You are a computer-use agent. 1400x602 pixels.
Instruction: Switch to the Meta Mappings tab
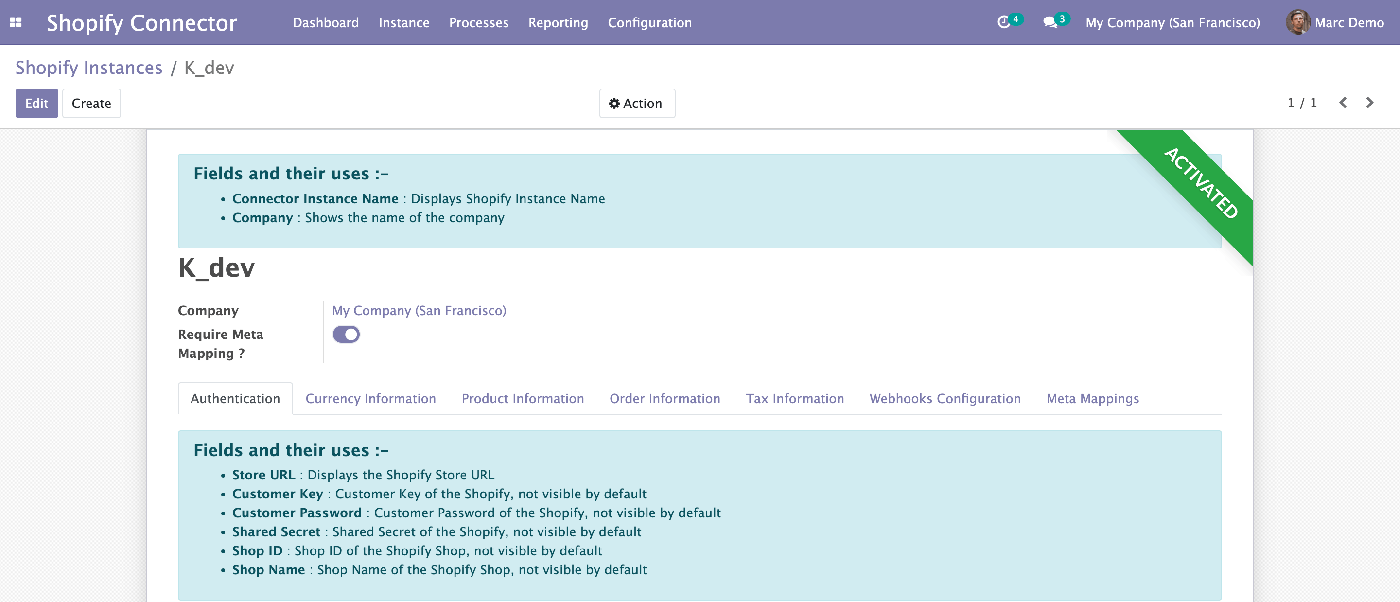(1093, 398)
